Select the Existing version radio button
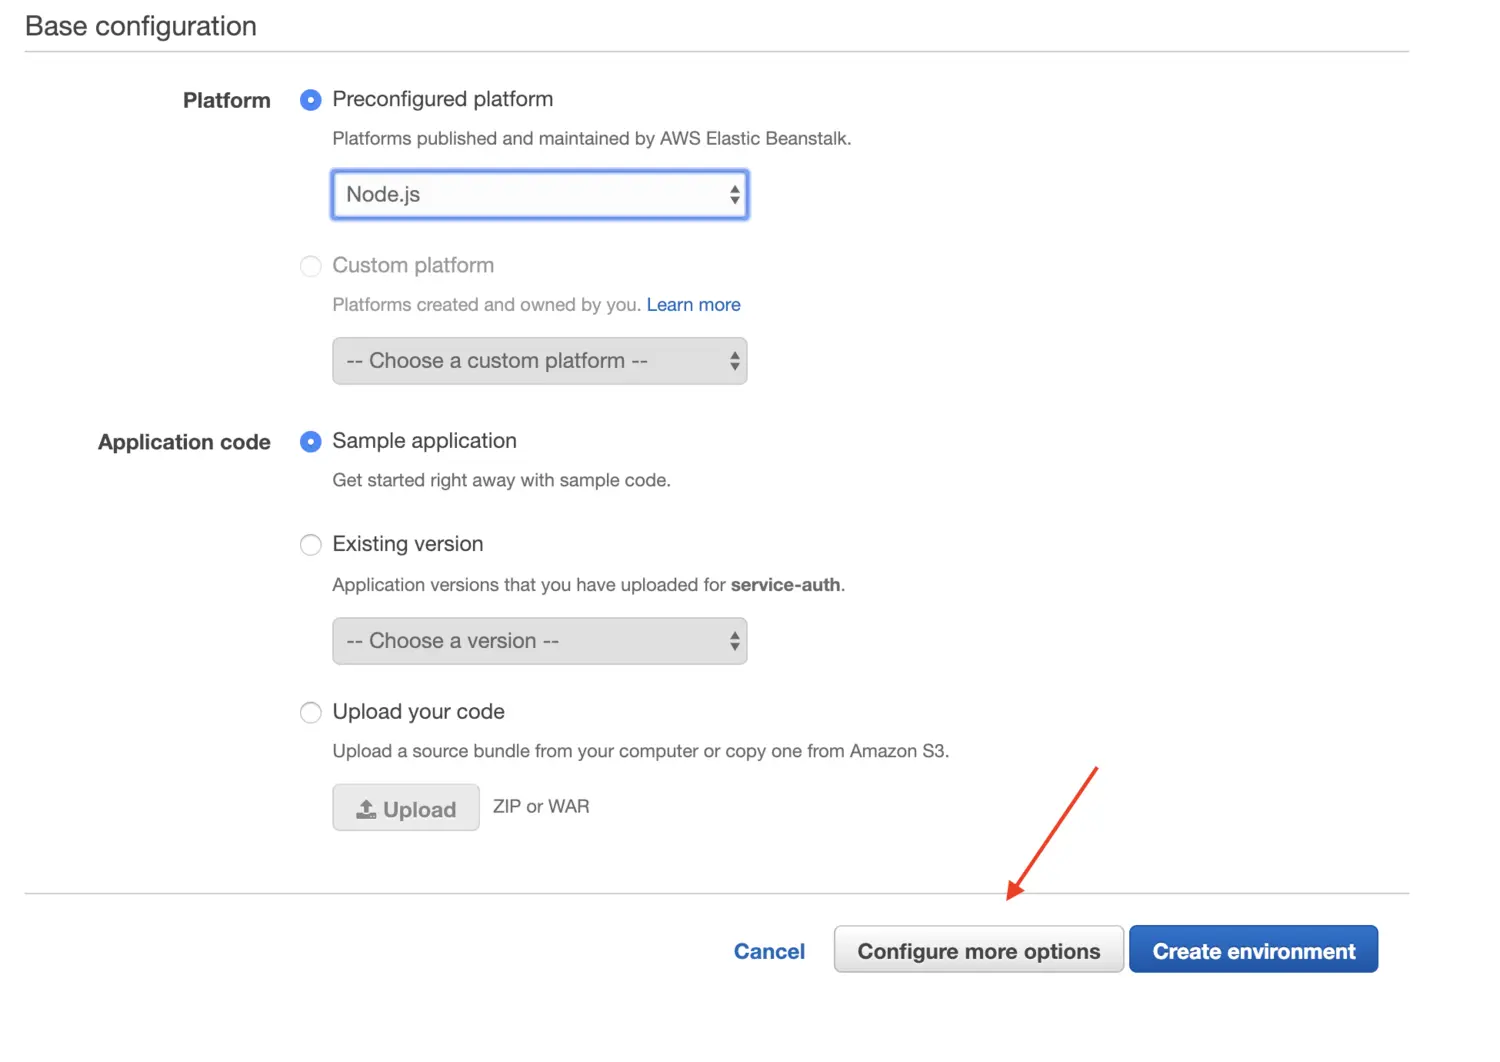Image resolution: width=1500 pixels, height=1062 pixels. coord(311,545)
